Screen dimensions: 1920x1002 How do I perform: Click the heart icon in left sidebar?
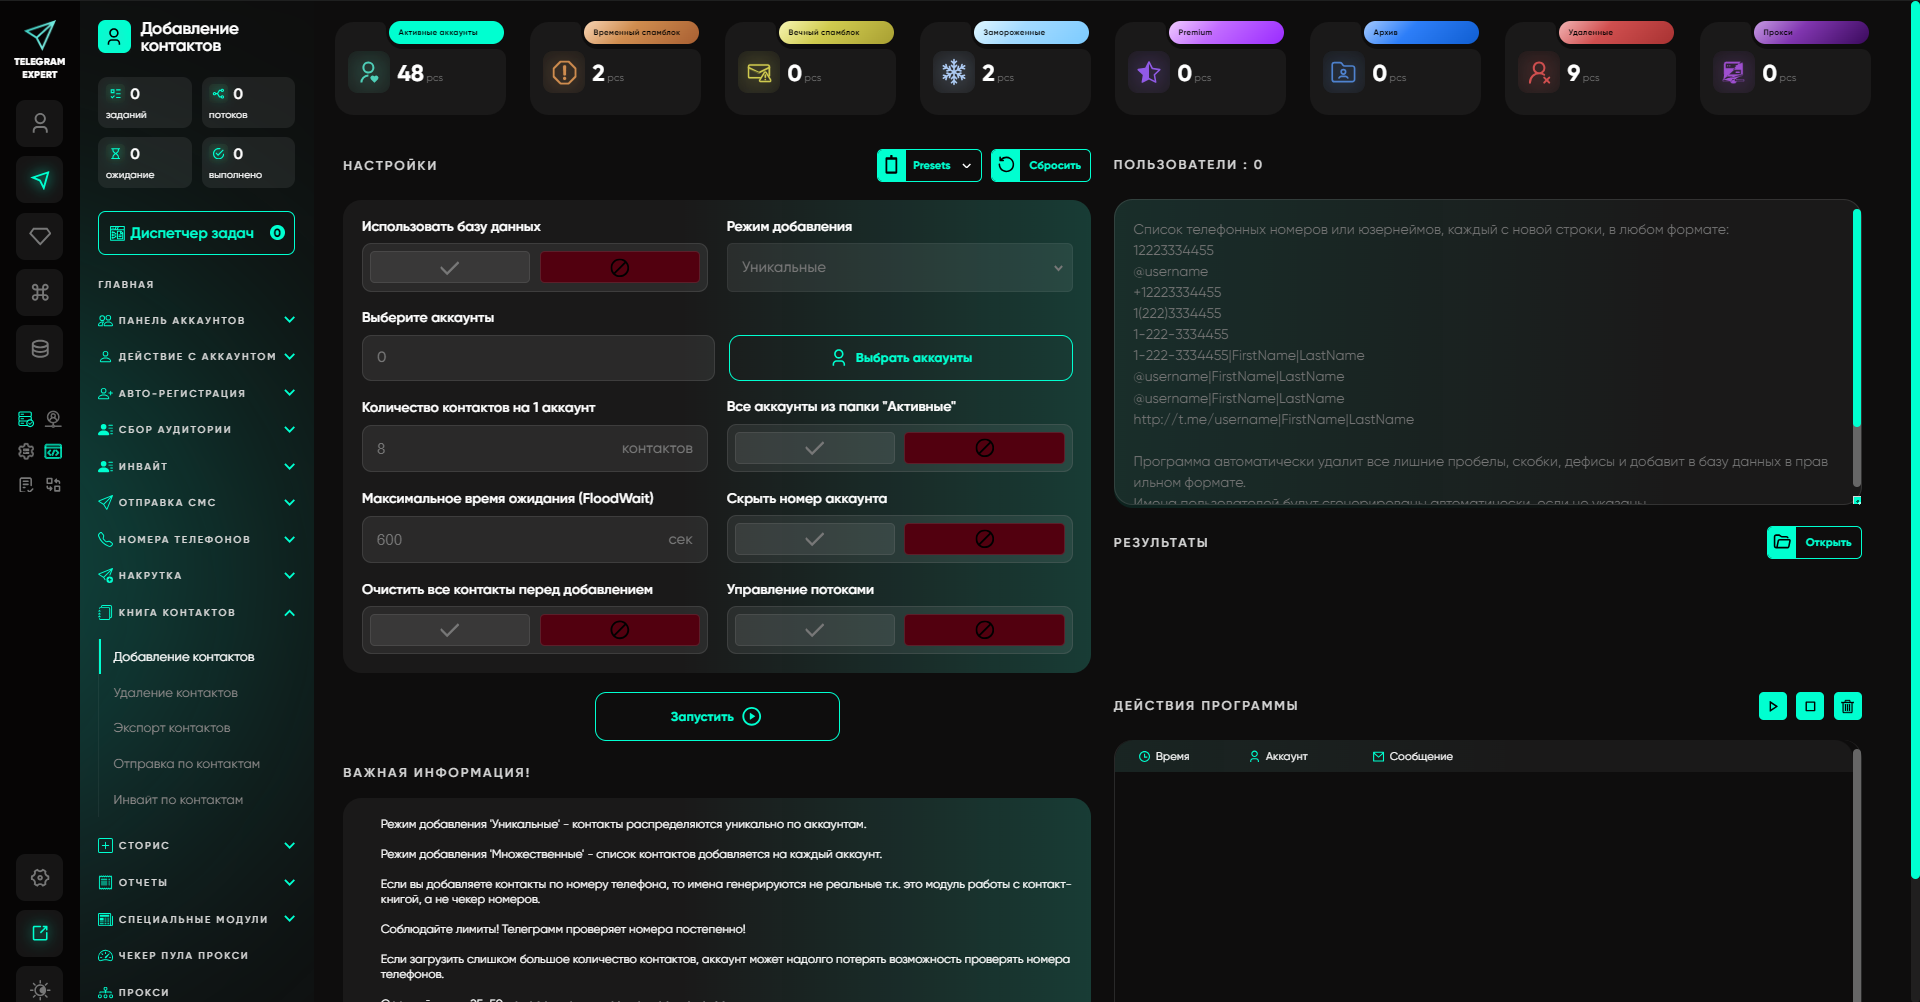click(40, 236)
